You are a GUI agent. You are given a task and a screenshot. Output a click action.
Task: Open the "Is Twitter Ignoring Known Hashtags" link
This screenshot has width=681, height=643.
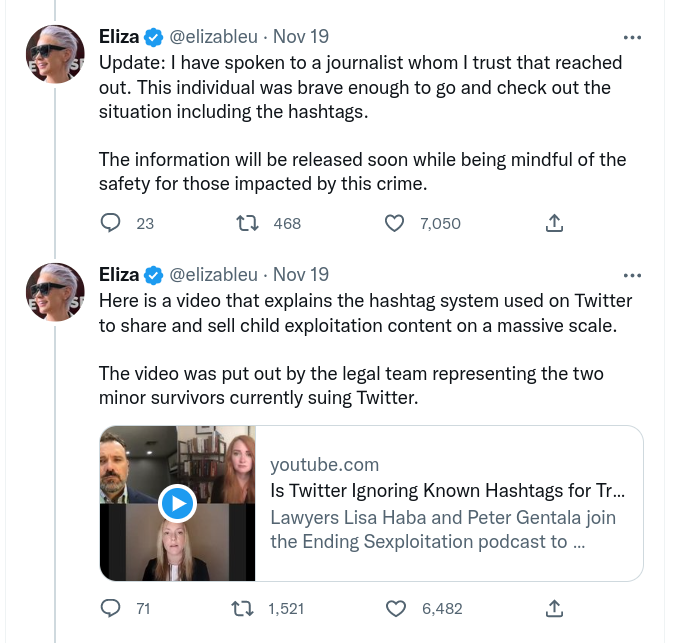click(x=448, y=491)
